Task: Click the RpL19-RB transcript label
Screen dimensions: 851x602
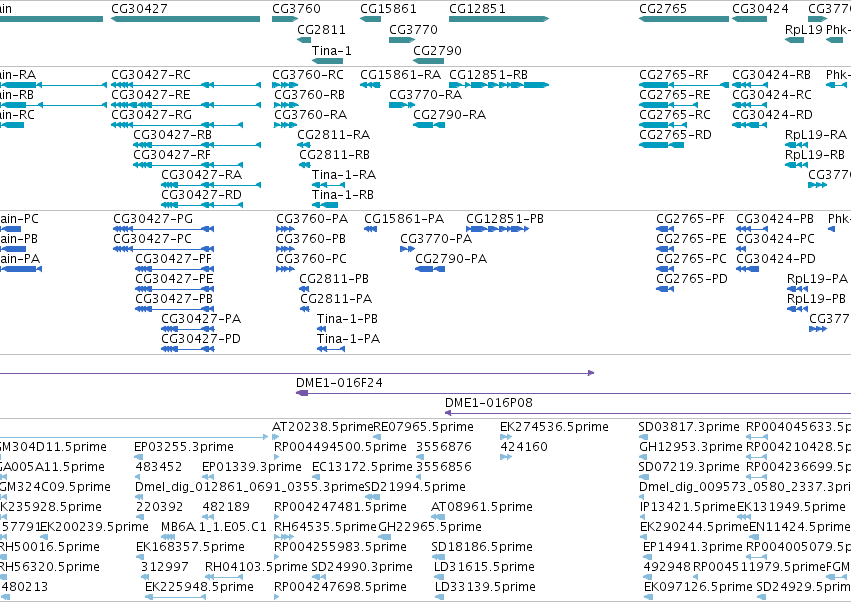Action: (815, 155)
